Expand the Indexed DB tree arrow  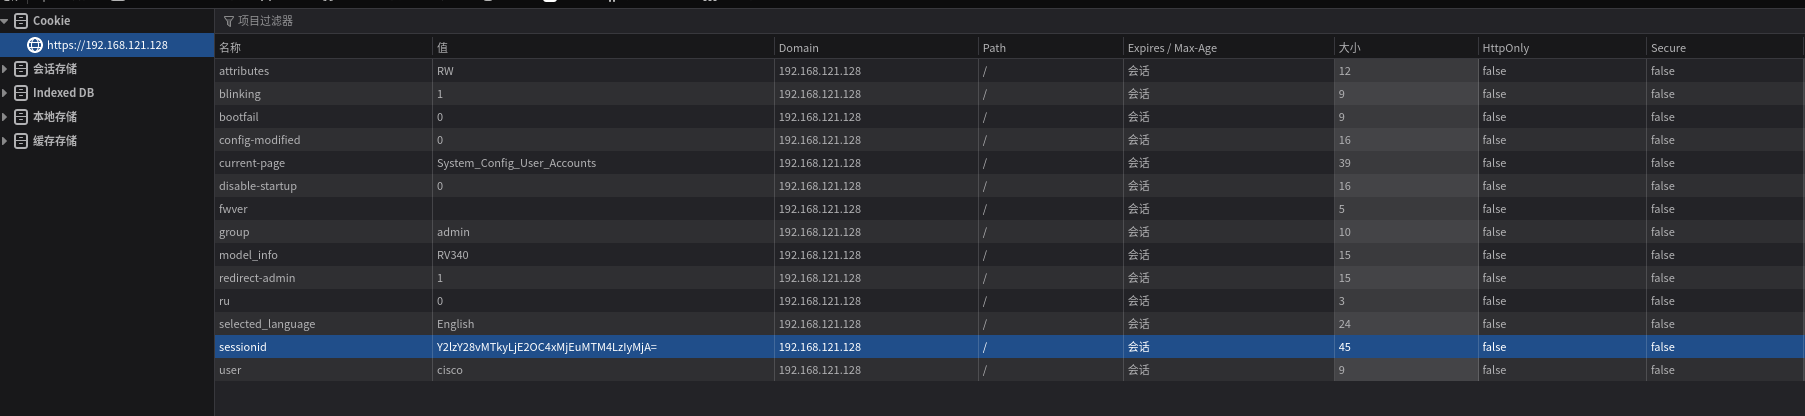point(5,93)
